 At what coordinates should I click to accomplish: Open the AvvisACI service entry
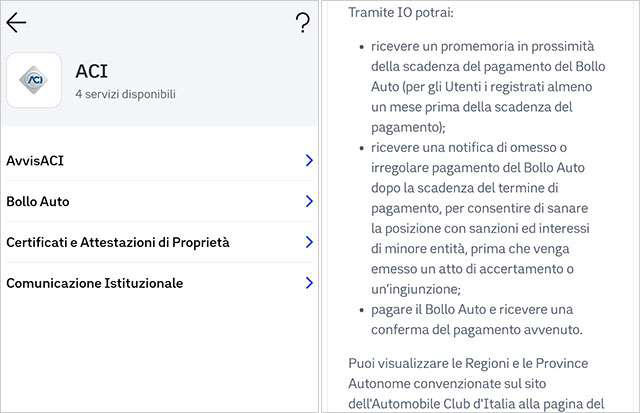pos(159,161)
